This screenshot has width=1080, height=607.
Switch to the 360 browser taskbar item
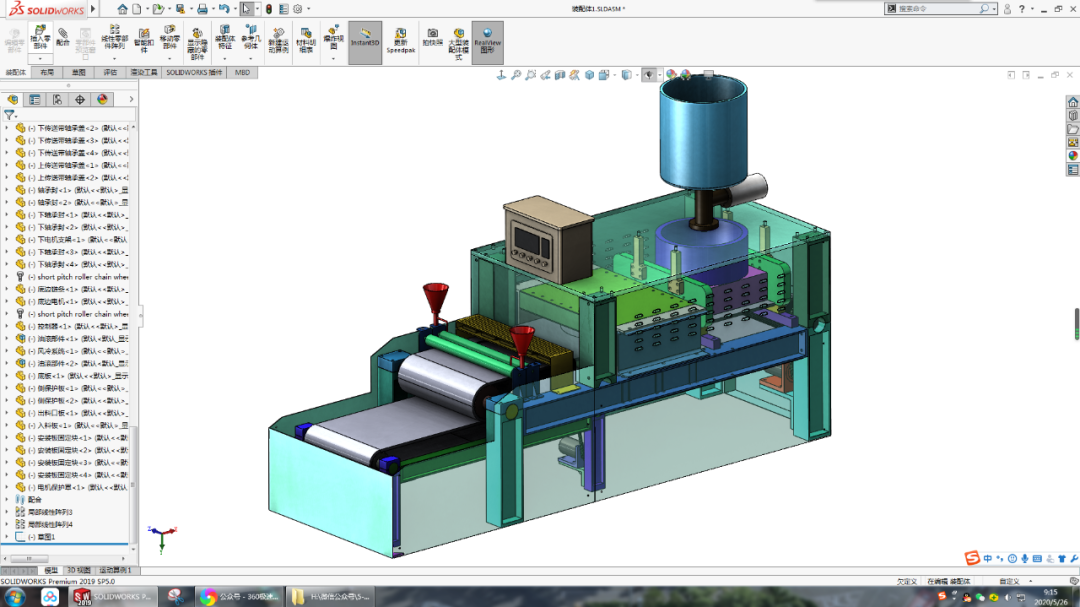click(x=238, y=597)
